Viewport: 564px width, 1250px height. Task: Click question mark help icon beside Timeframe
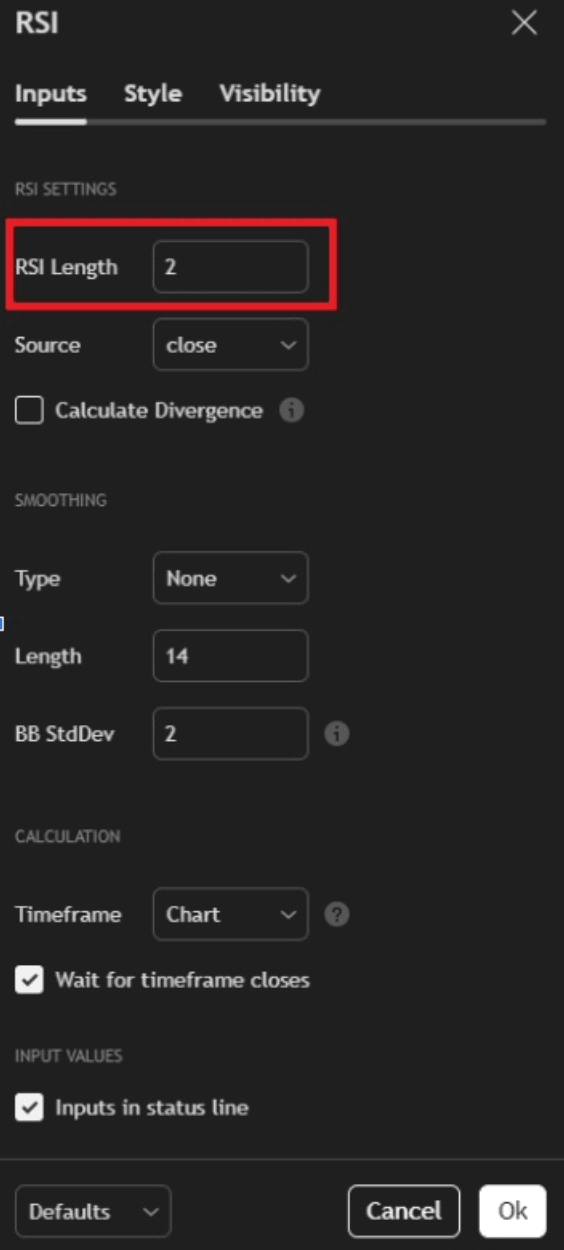[x=337, y=915]
